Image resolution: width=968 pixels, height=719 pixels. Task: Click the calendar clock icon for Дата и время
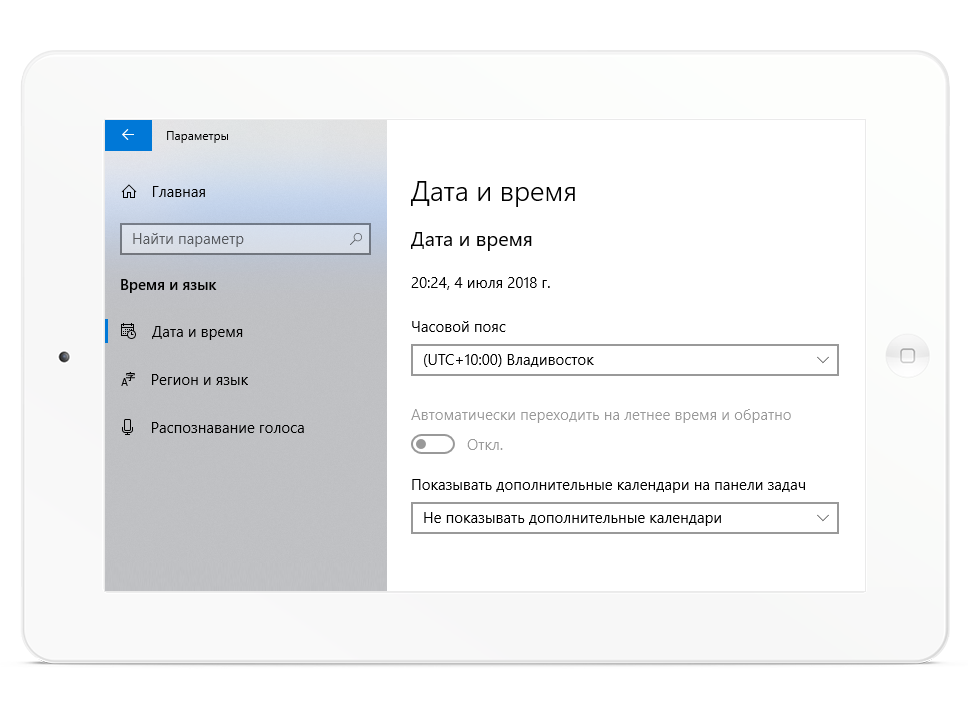128,332
